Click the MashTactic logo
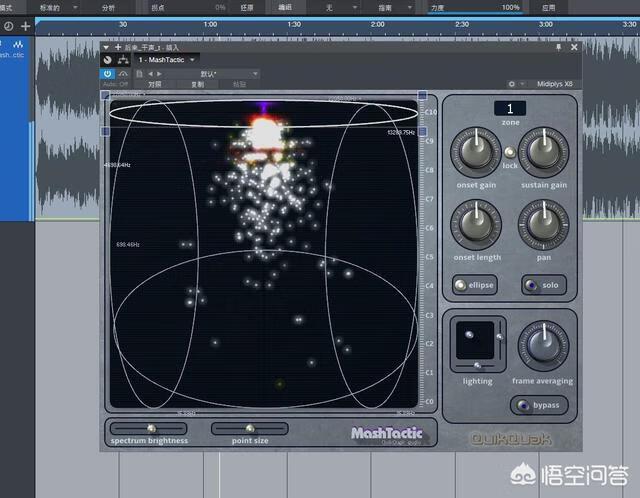Viewport: 640px width, 498px height. coord(387,434)
